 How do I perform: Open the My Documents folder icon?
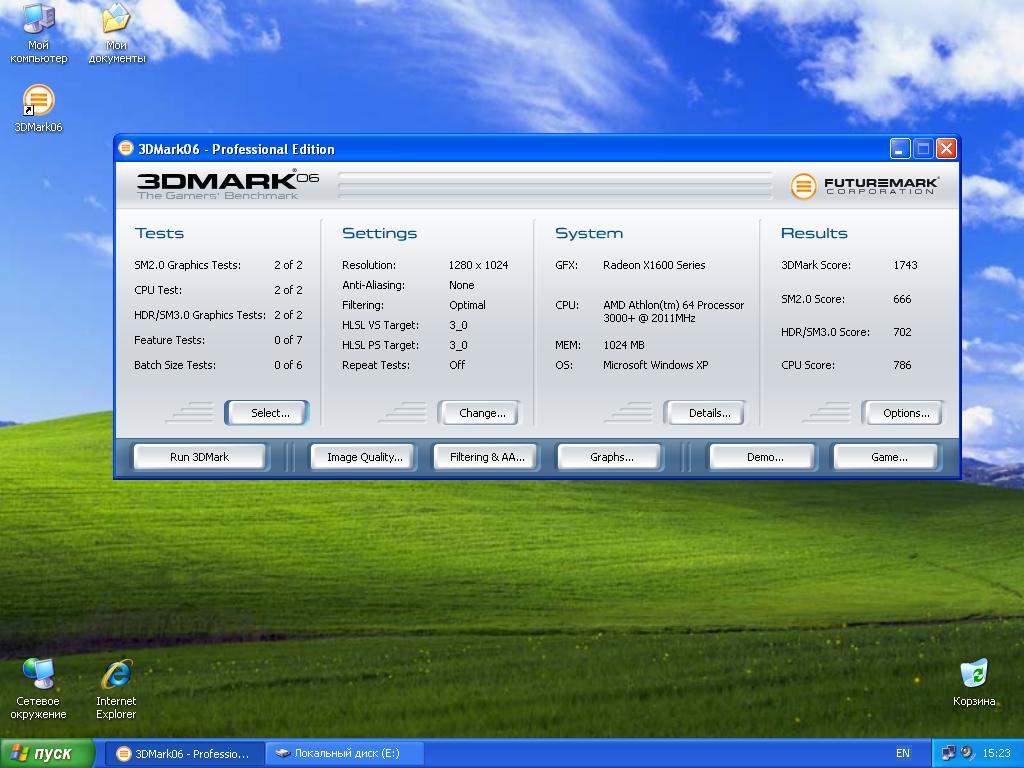point(116,33)
